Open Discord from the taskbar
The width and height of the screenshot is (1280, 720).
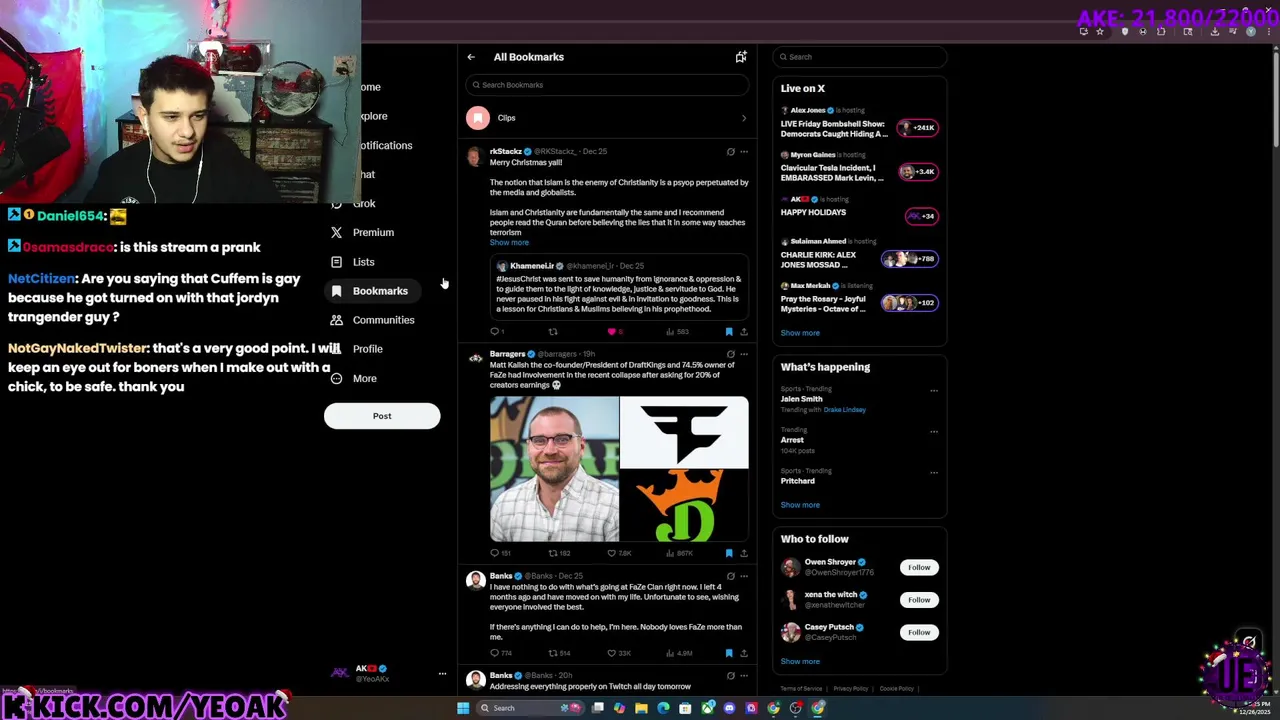(x=729, y=708)
